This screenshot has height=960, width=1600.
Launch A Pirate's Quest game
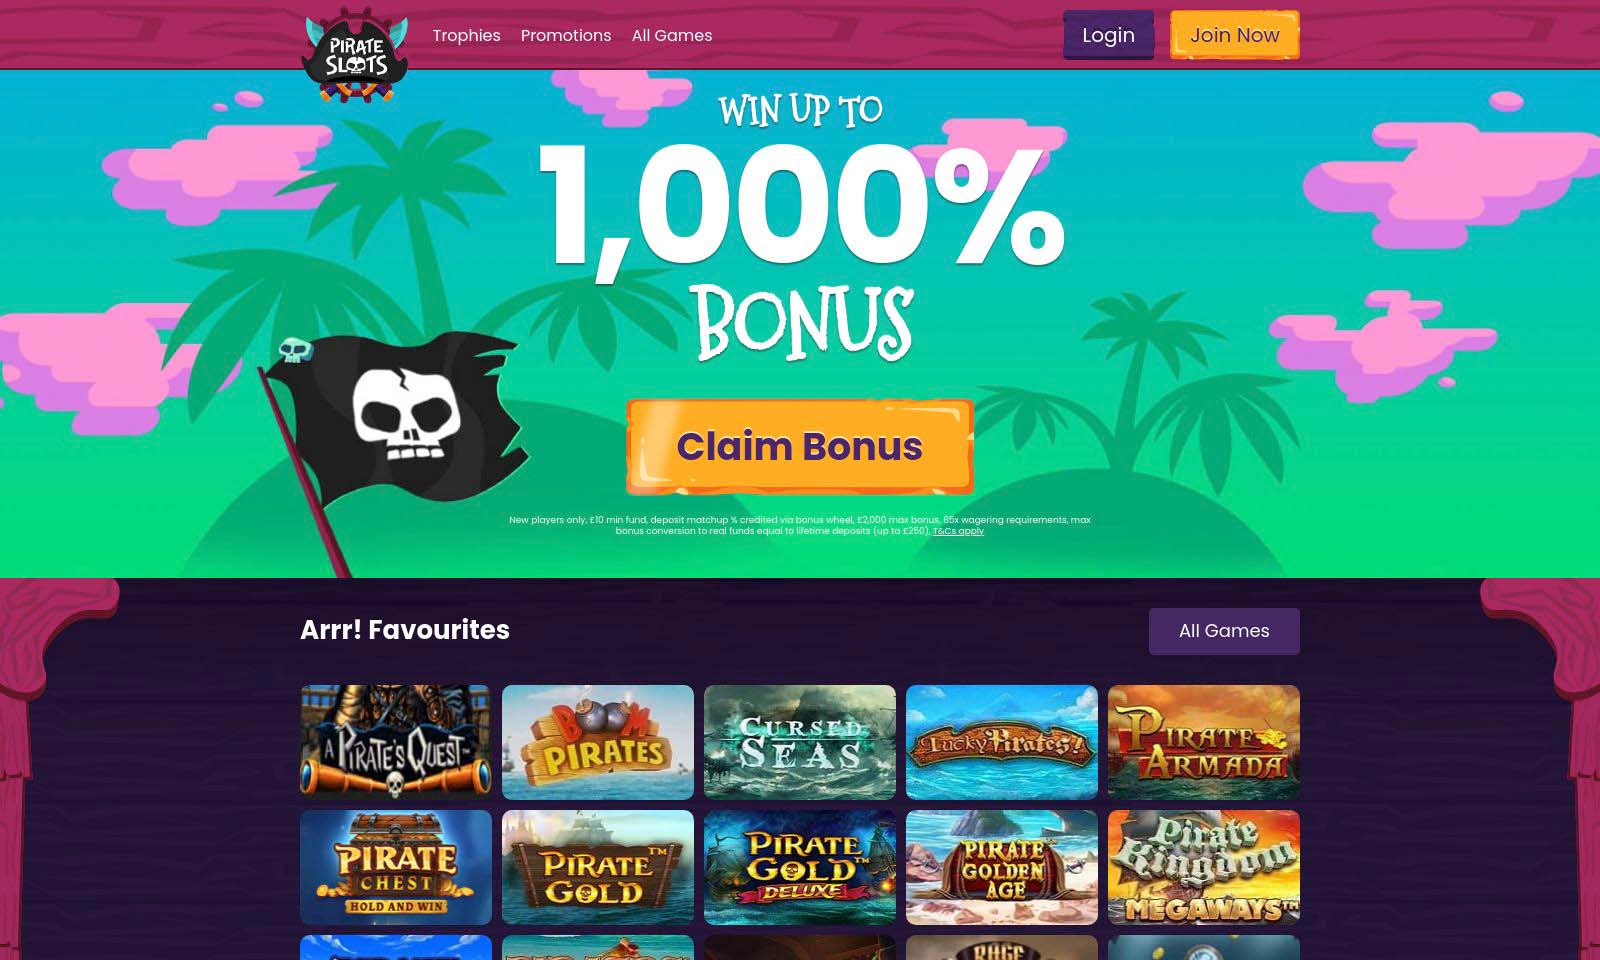pyautogui.click(x=396, y=742)
